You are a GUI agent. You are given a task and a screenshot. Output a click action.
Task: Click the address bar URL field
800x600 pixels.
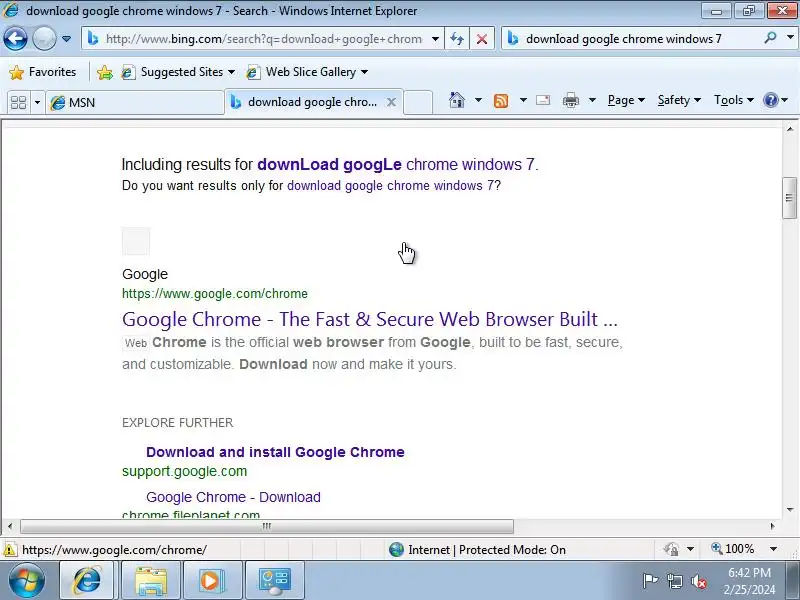(x=263, y=39)
